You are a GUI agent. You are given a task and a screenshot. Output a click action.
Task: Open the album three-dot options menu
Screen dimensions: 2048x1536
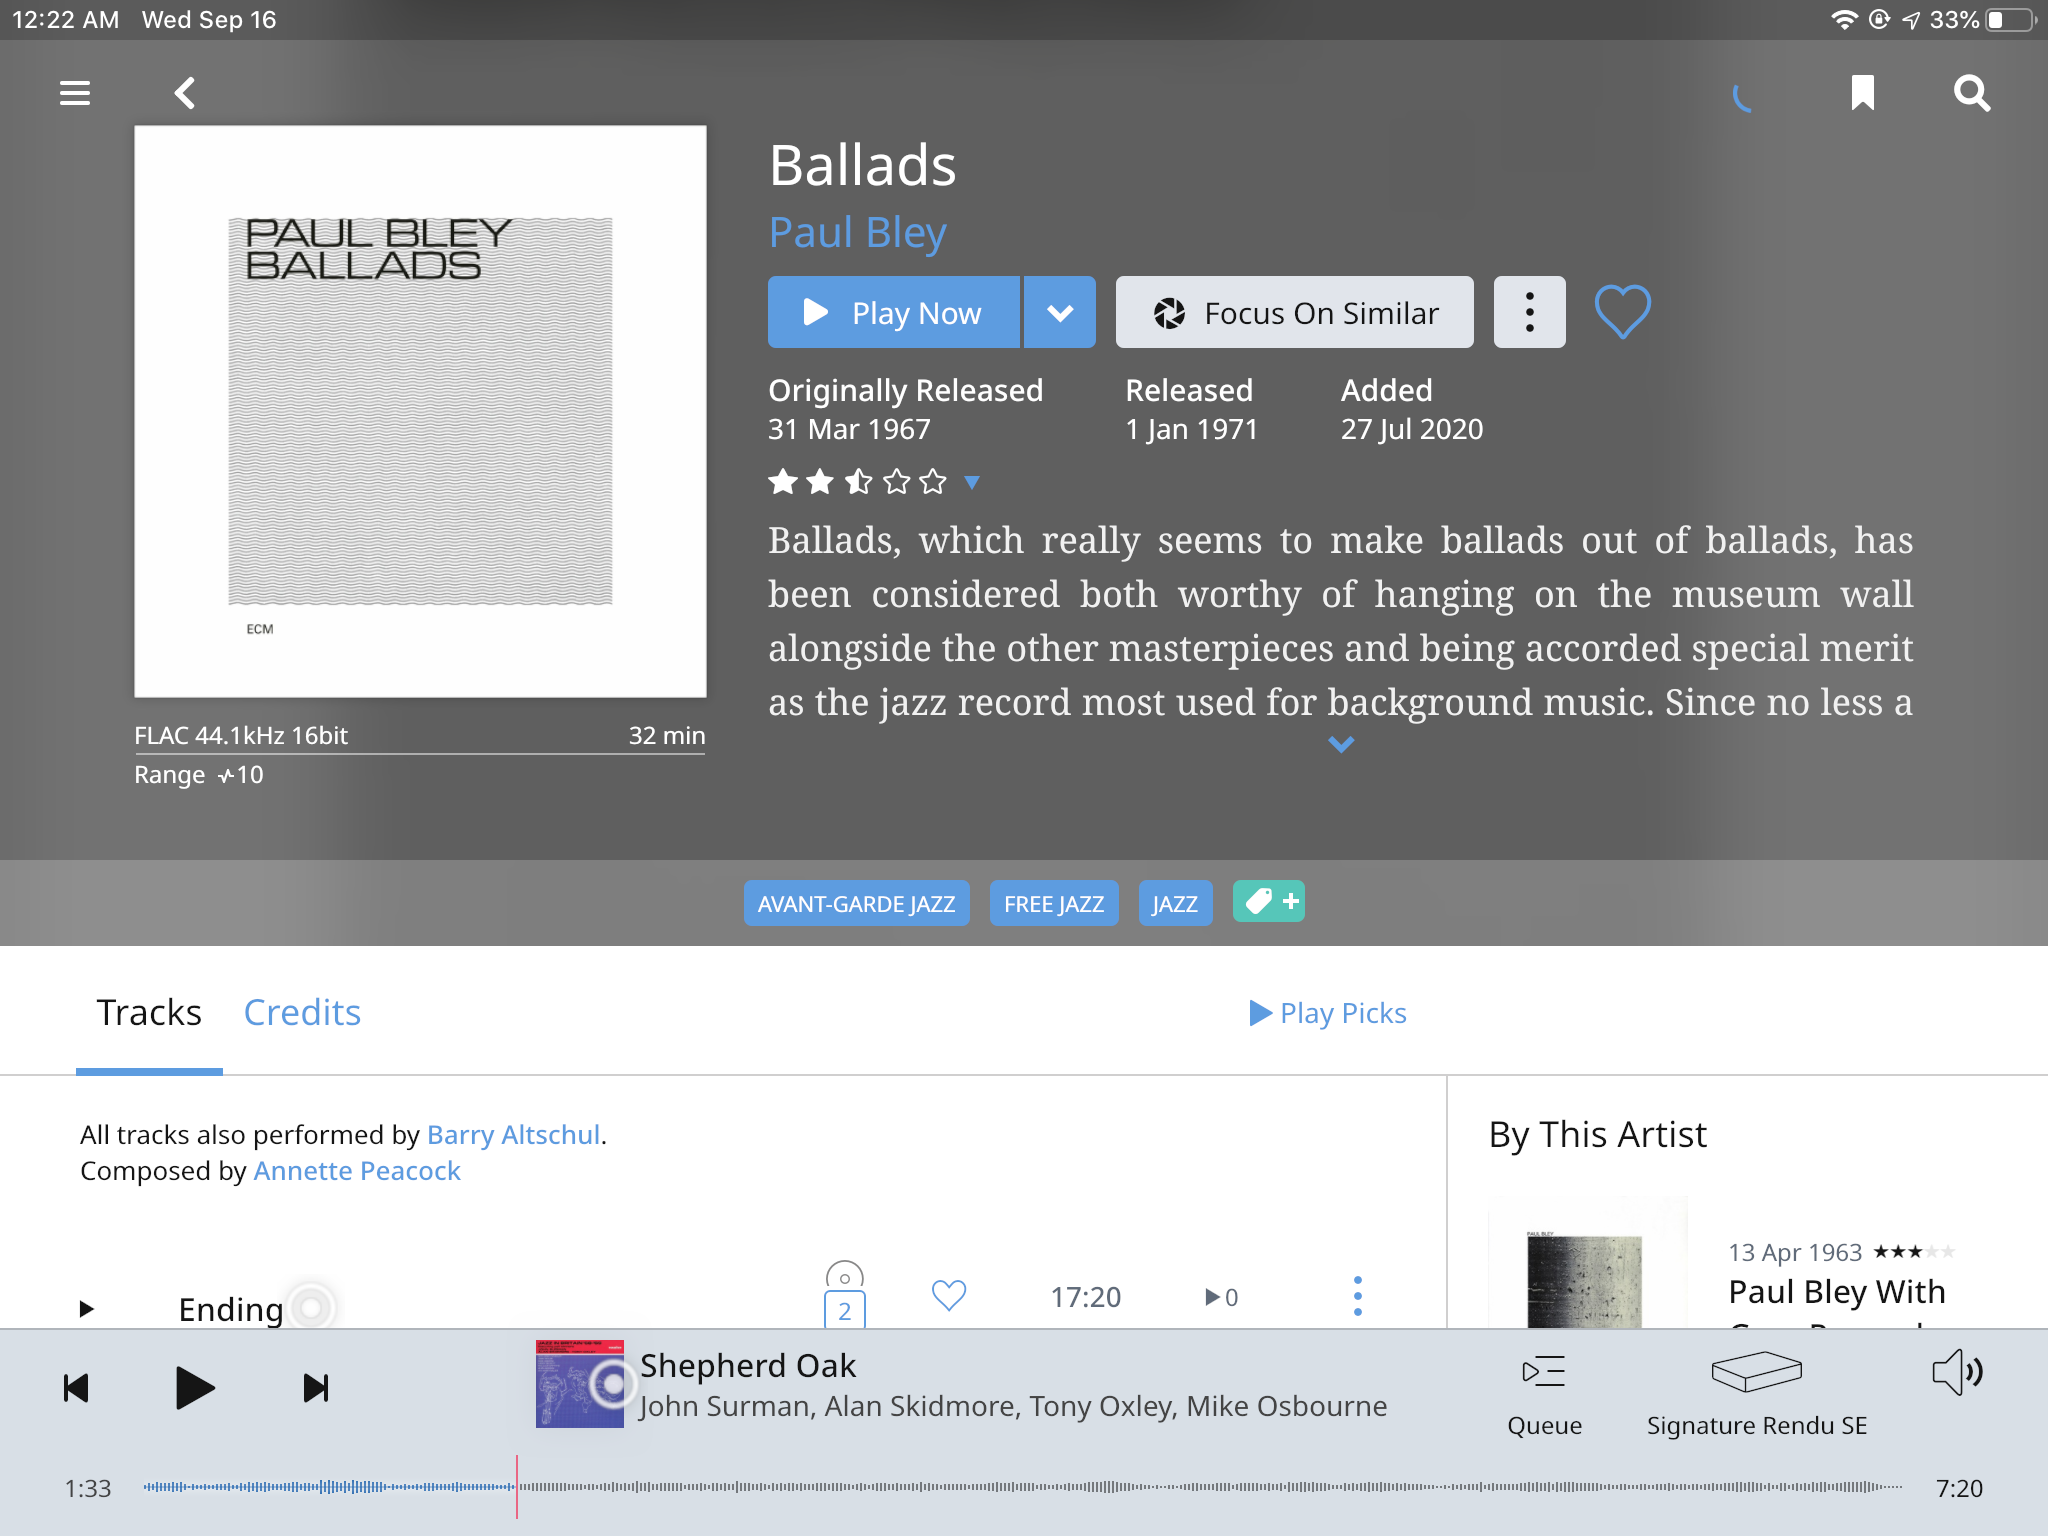point(1529,312)
